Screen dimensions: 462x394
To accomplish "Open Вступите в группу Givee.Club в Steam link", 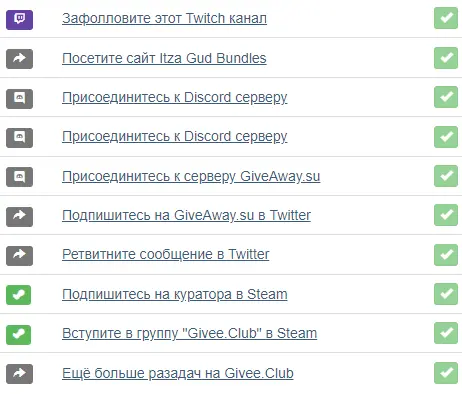I will coord(189,333).
